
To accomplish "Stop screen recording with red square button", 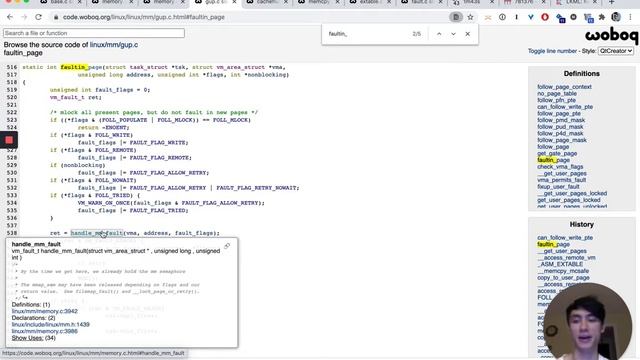I will click(9, 140).
